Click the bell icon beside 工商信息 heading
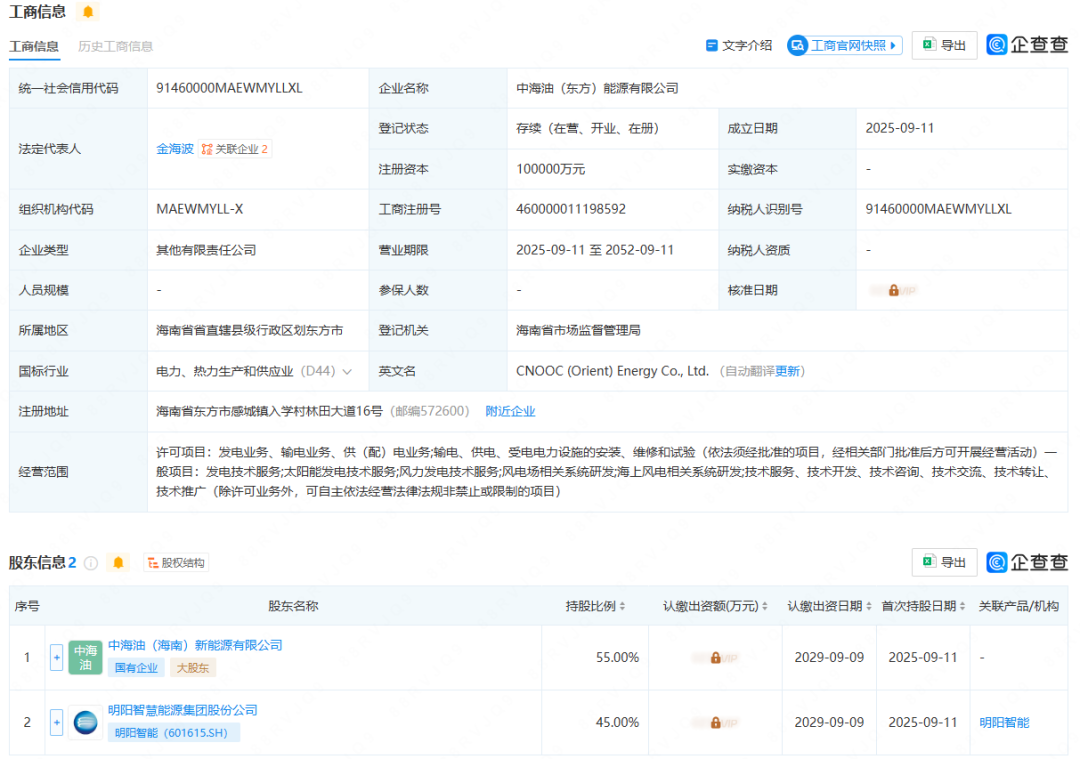 88,12
